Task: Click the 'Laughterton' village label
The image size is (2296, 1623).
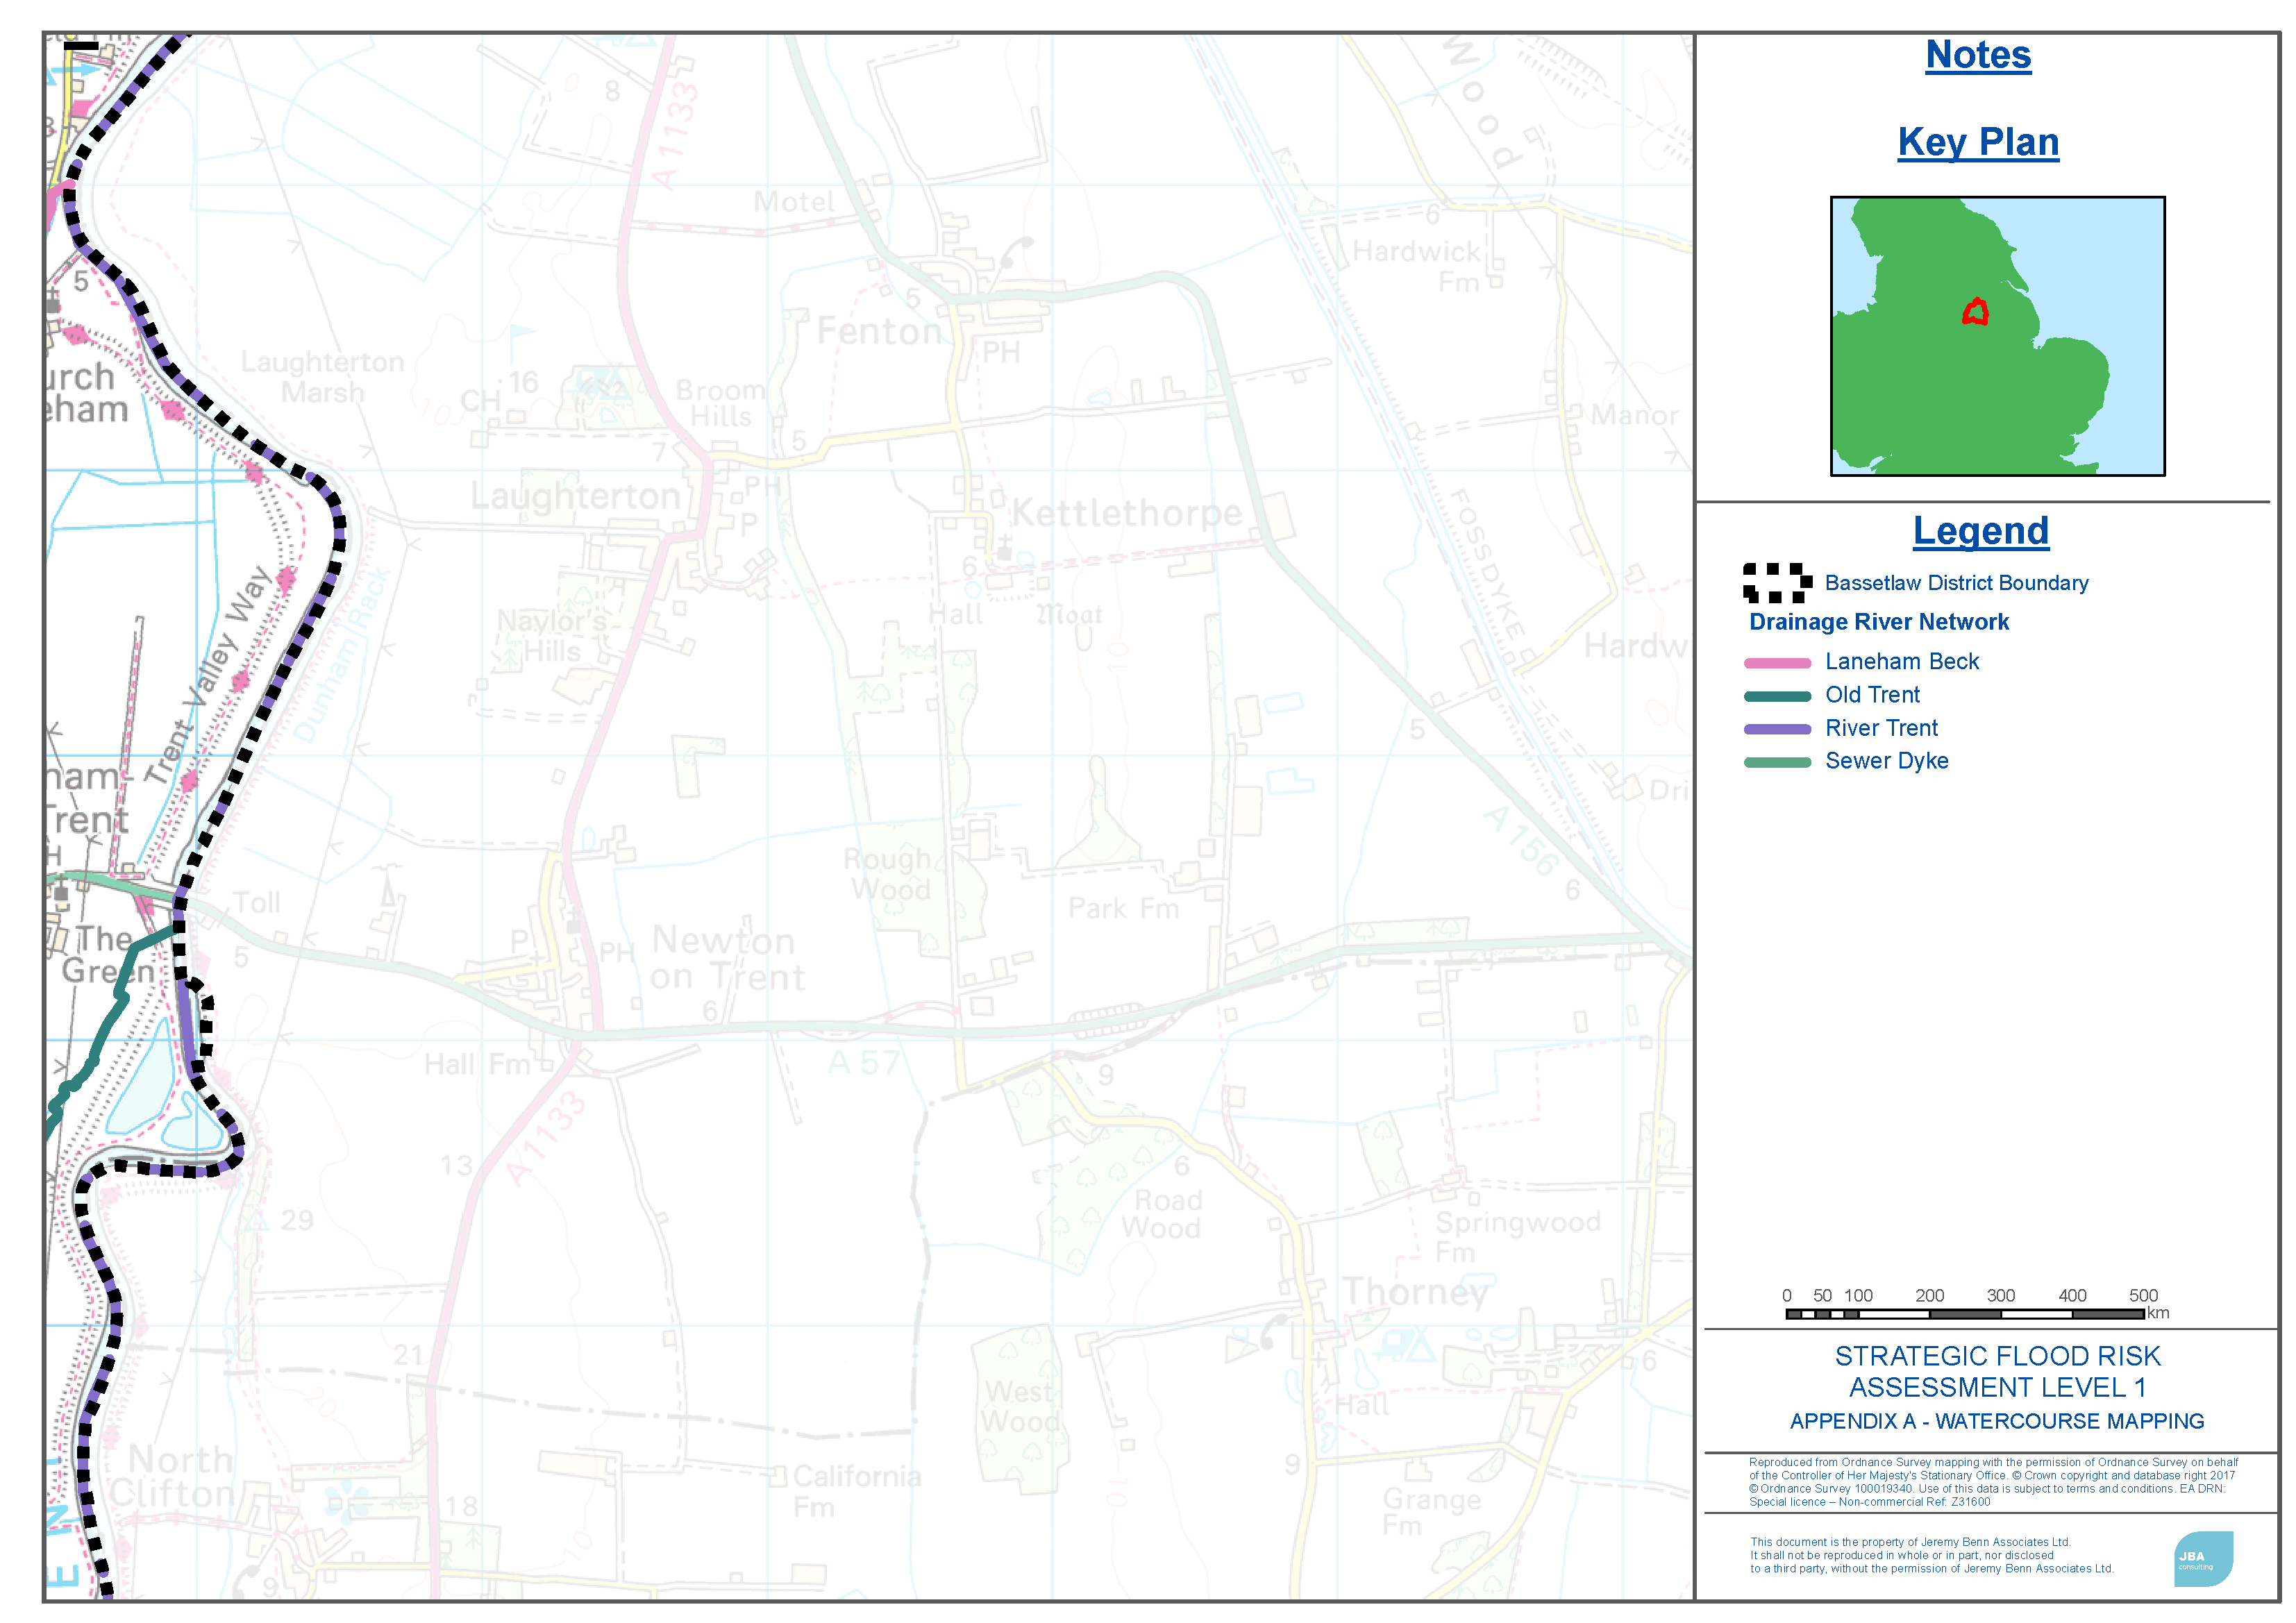Action: click(x=575, y=496)
